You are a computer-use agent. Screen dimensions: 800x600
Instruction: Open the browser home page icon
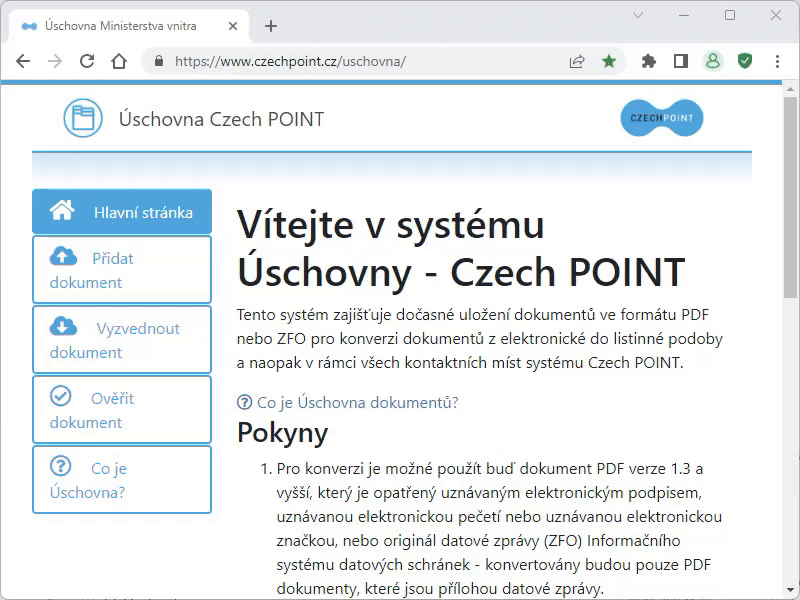click(119, 61)
